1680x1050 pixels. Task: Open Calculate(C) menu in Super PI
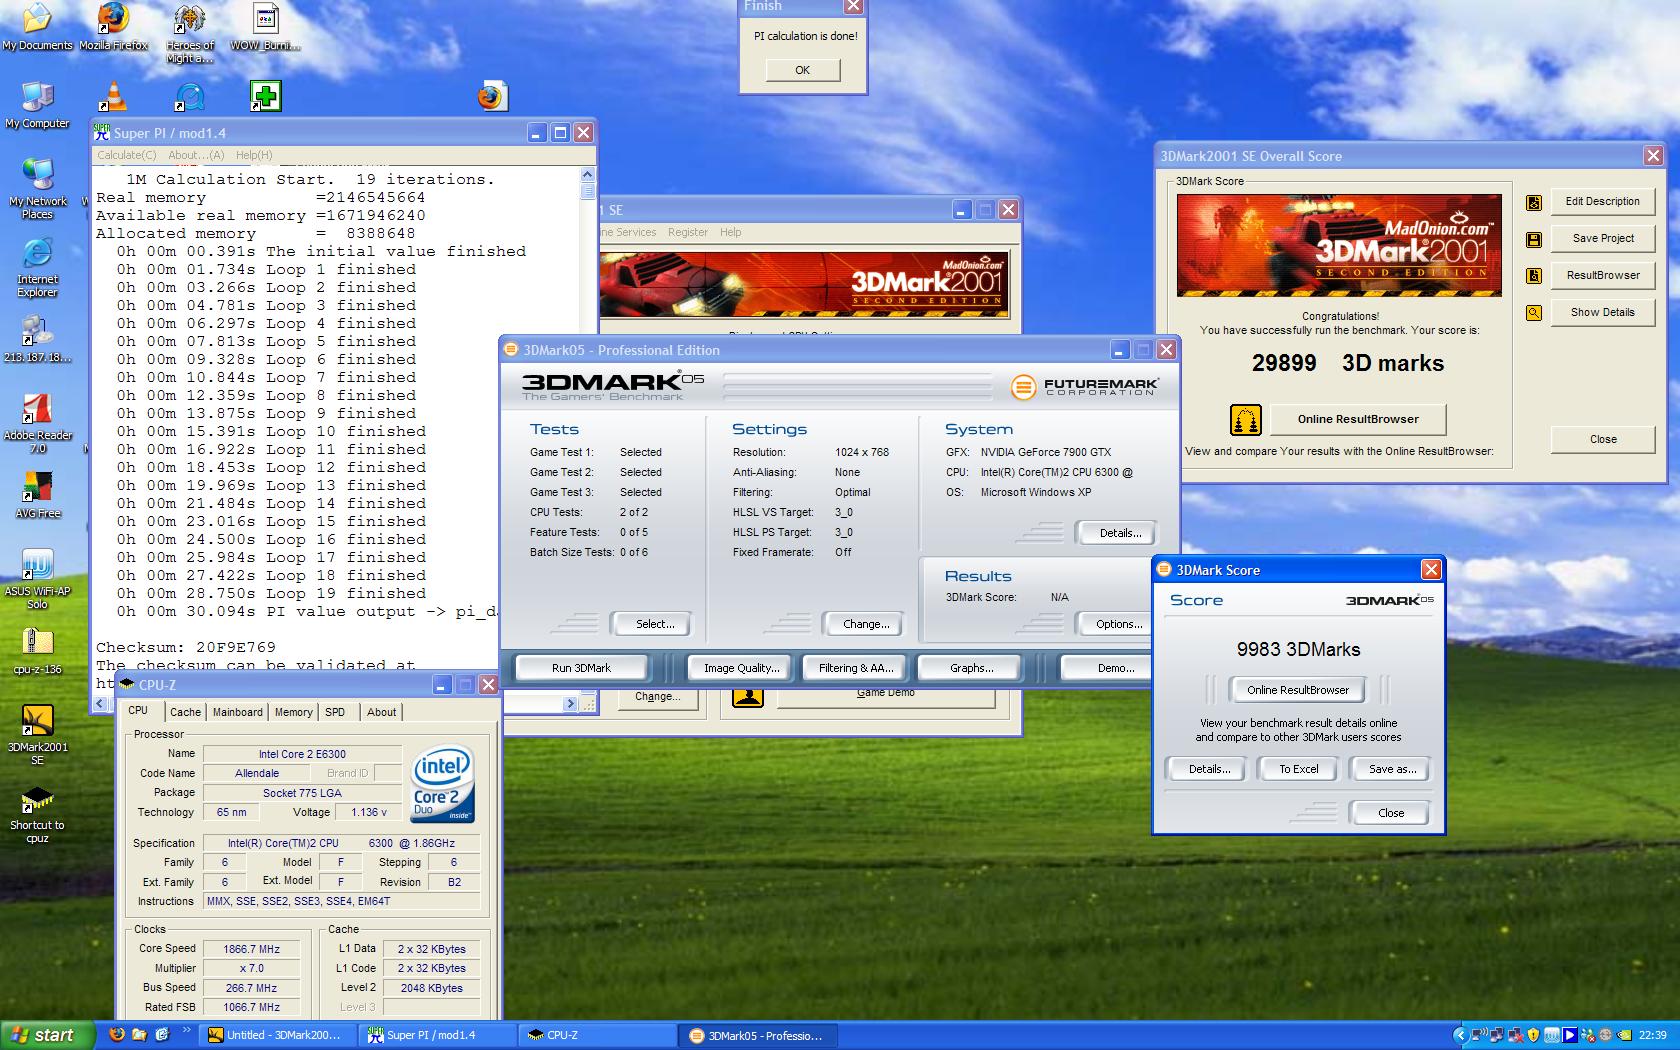tap(127, 155)
